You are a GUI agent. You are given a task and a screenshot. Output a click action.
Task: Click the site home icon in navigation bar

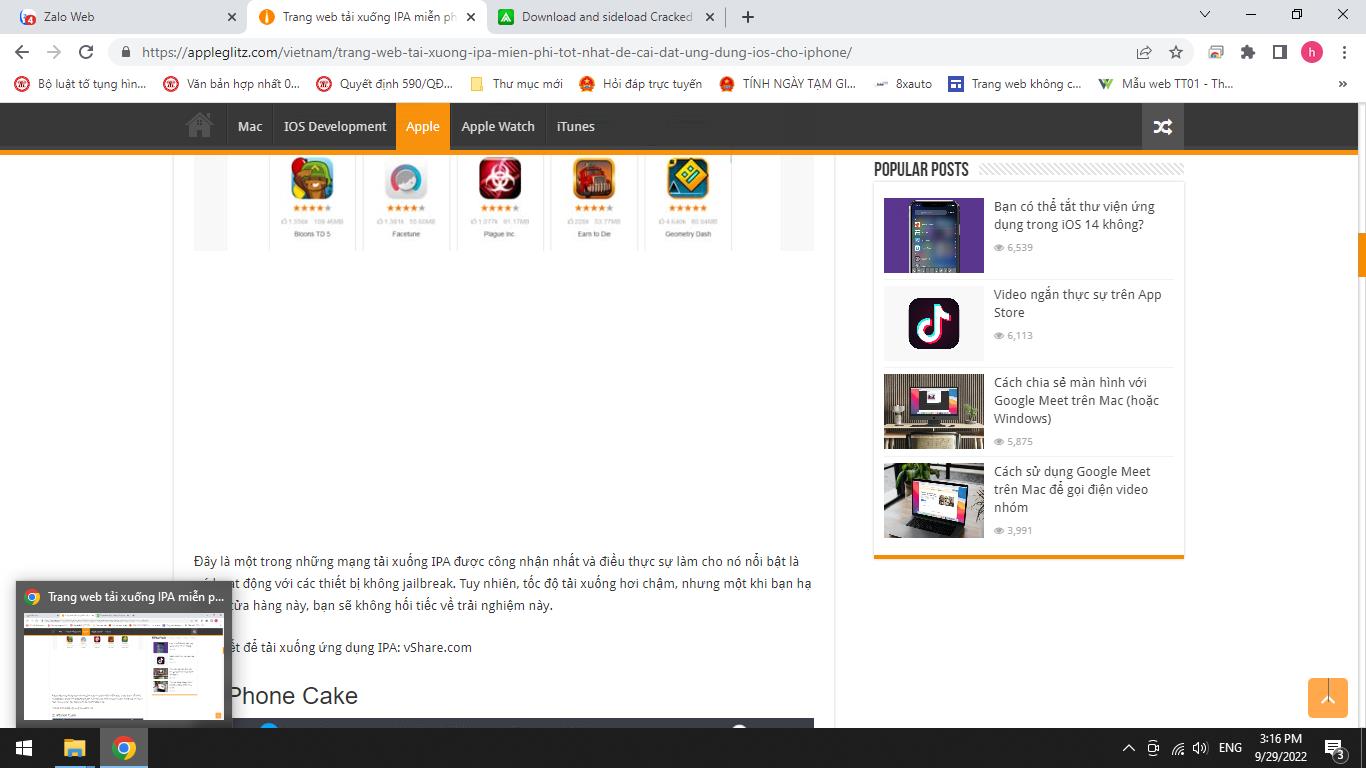[x=200, y=126]
